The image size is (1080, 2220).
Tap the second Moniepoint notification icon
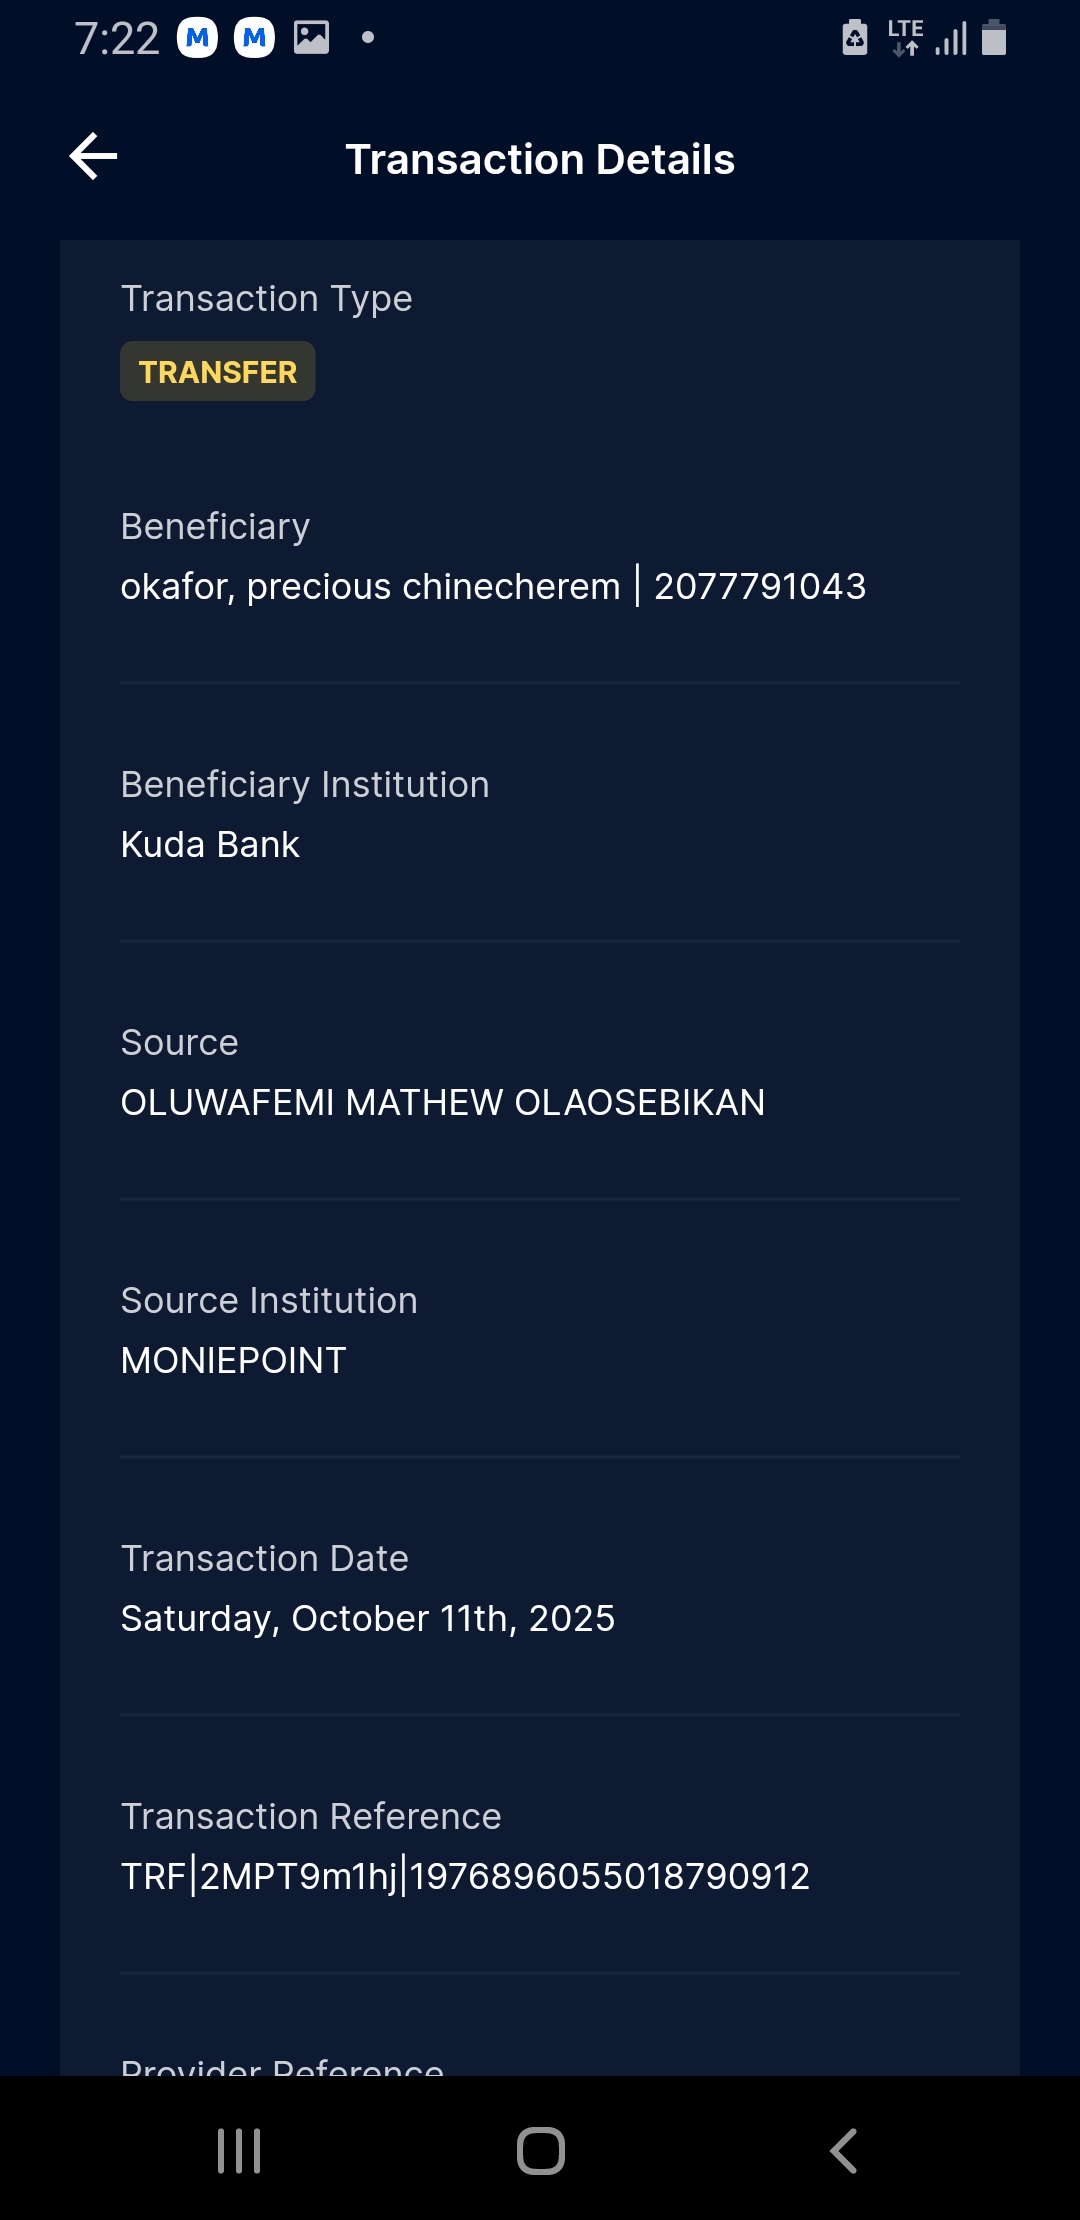254,39
